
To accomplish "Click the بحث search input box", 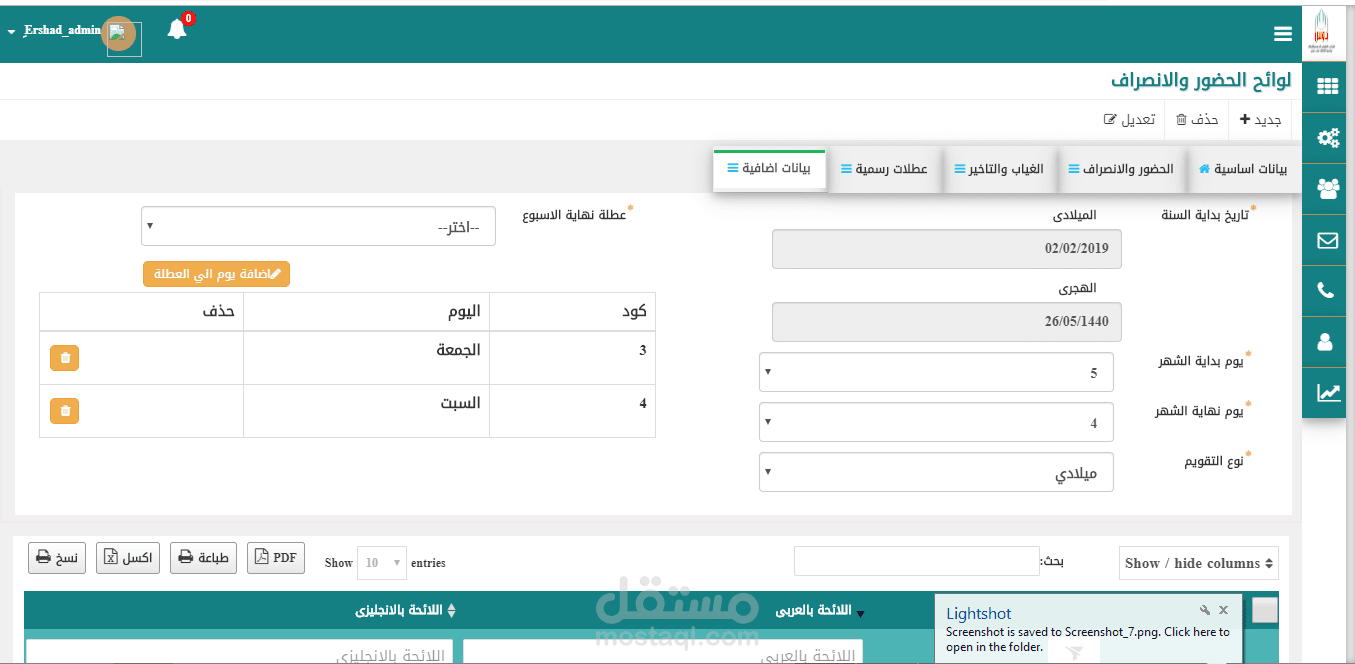I will tap(917, 561).
